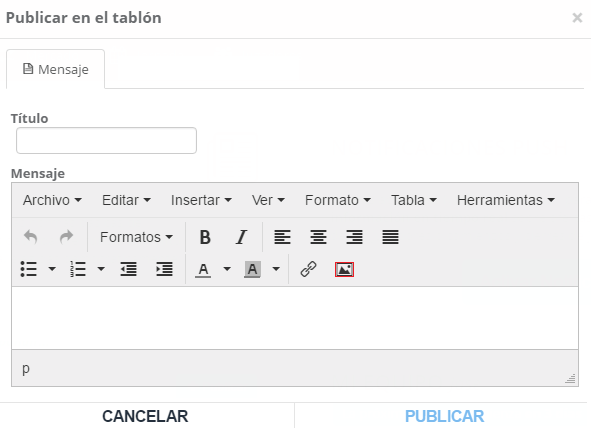This screenshot has height=428, width=591.
Task: Open the Insertar menu
Action: click(x=201, y=200)
